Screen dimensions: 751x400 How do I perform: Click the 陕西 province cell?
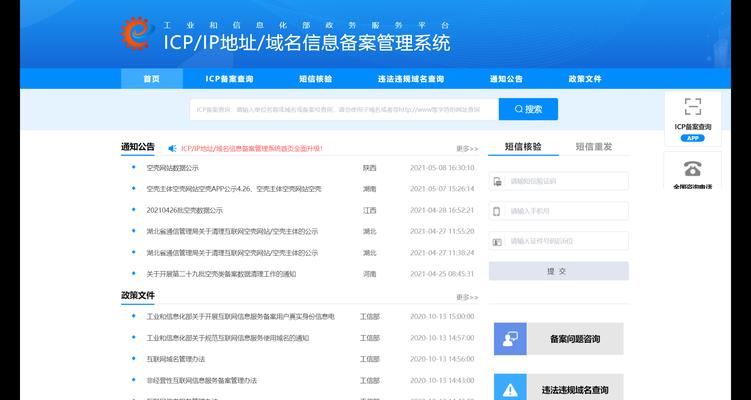click(369, 168)
